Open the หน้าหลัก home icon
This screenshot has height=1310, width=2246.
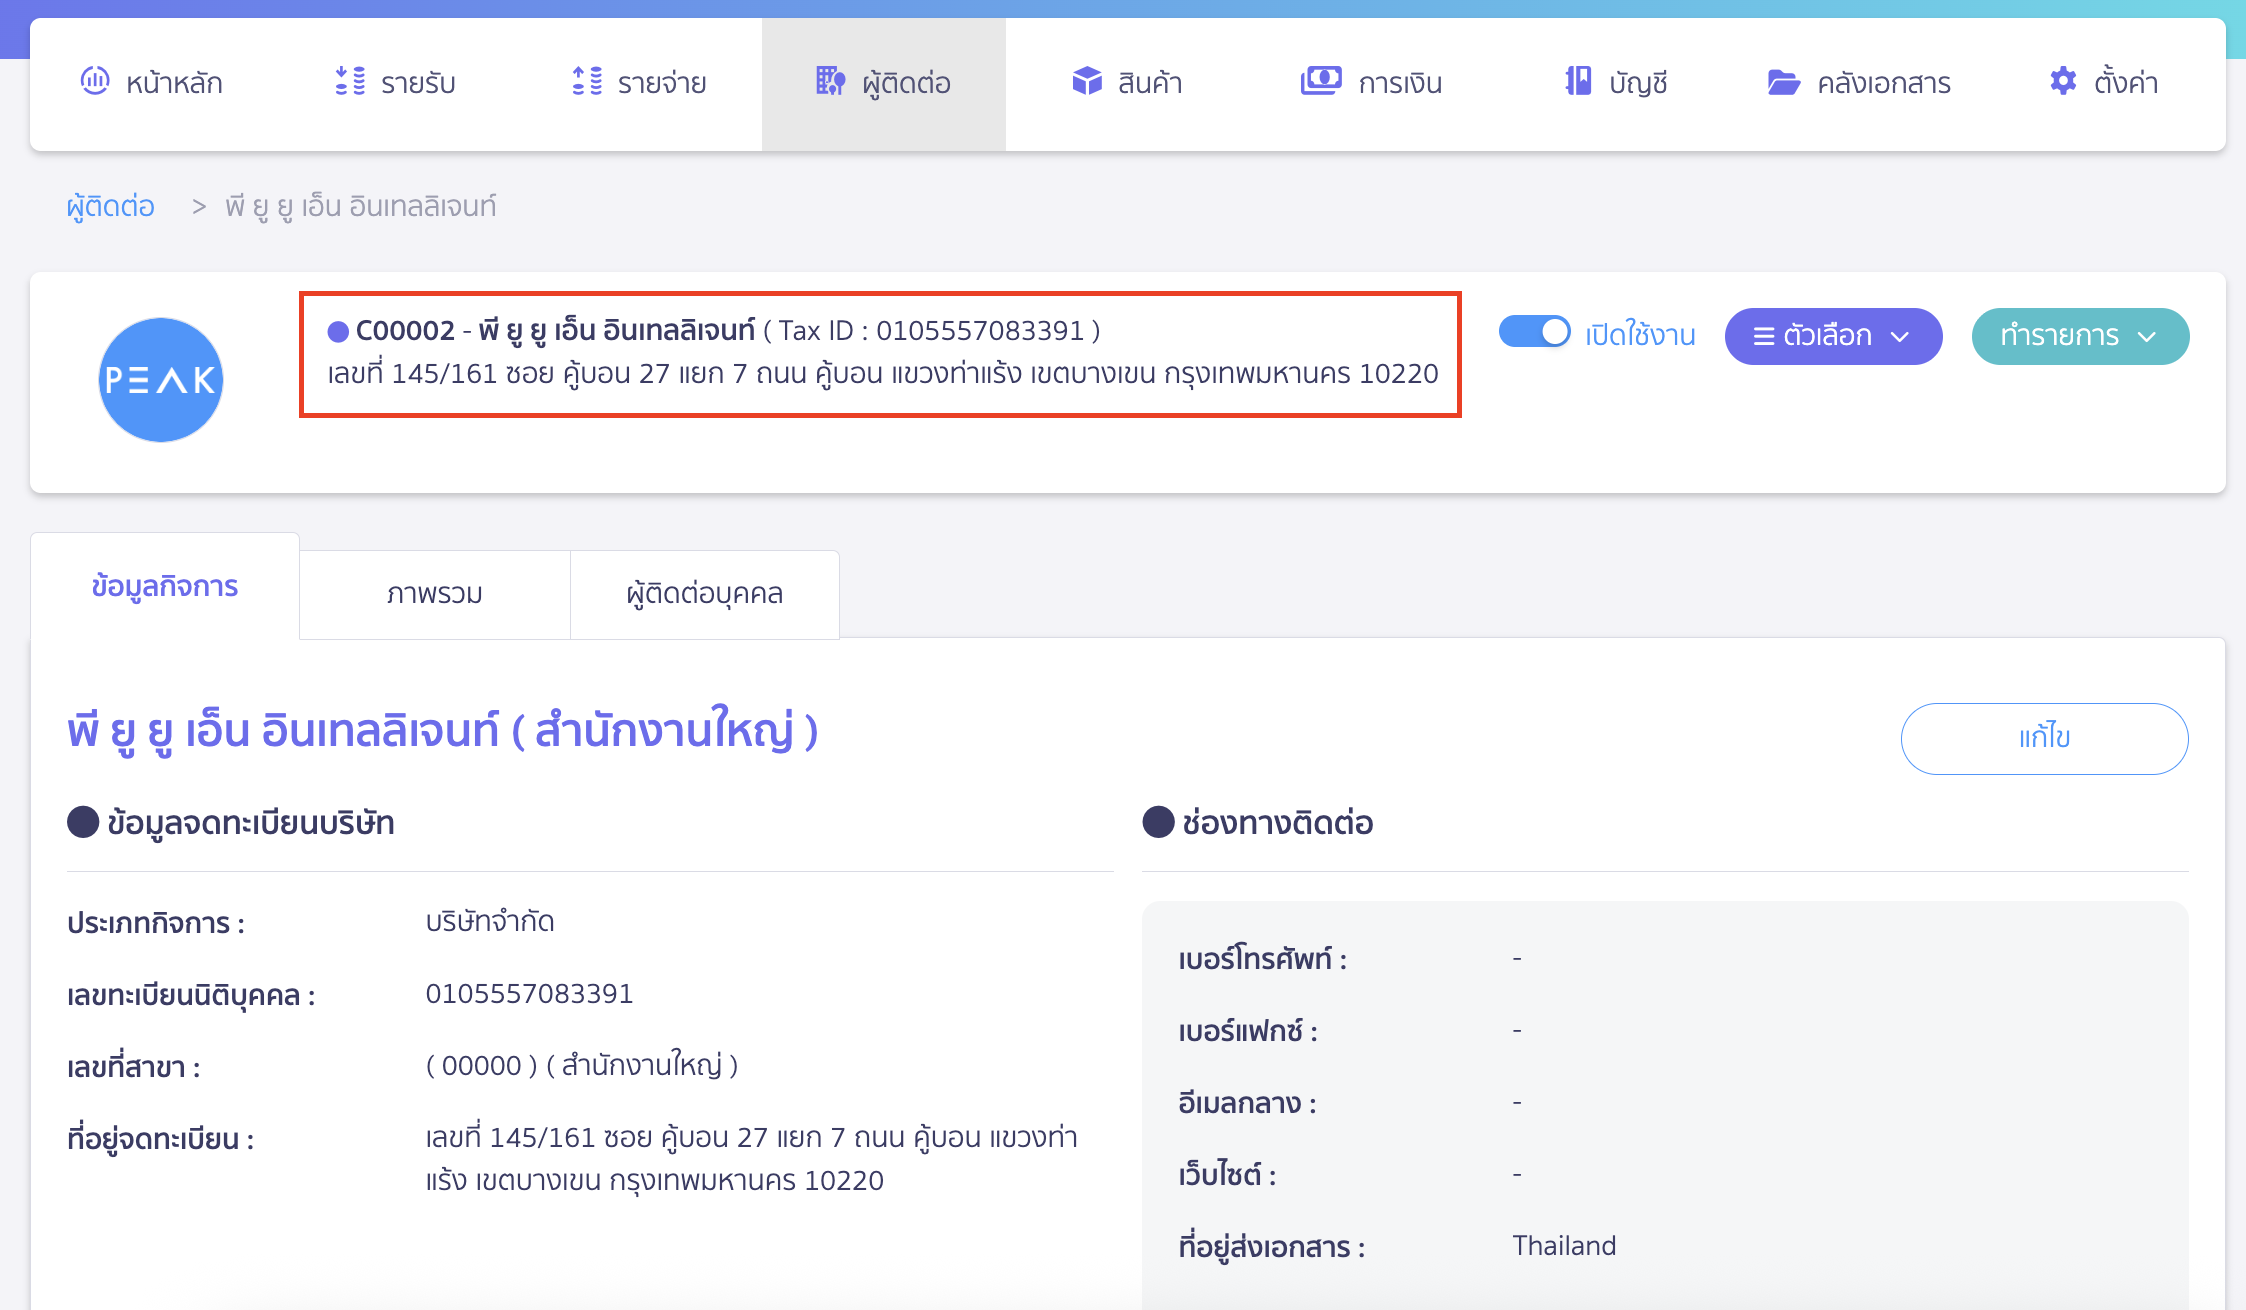pos(95,82)
